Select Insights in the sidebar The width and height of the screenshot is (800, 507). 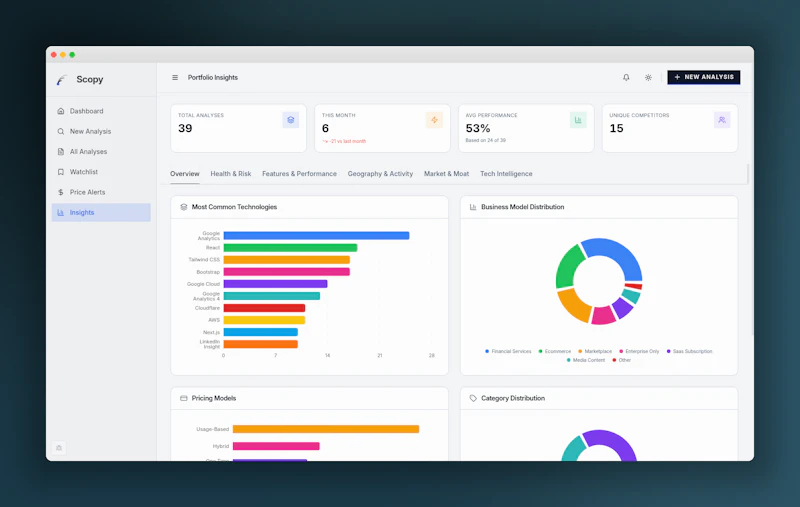[x=101, y=213]
